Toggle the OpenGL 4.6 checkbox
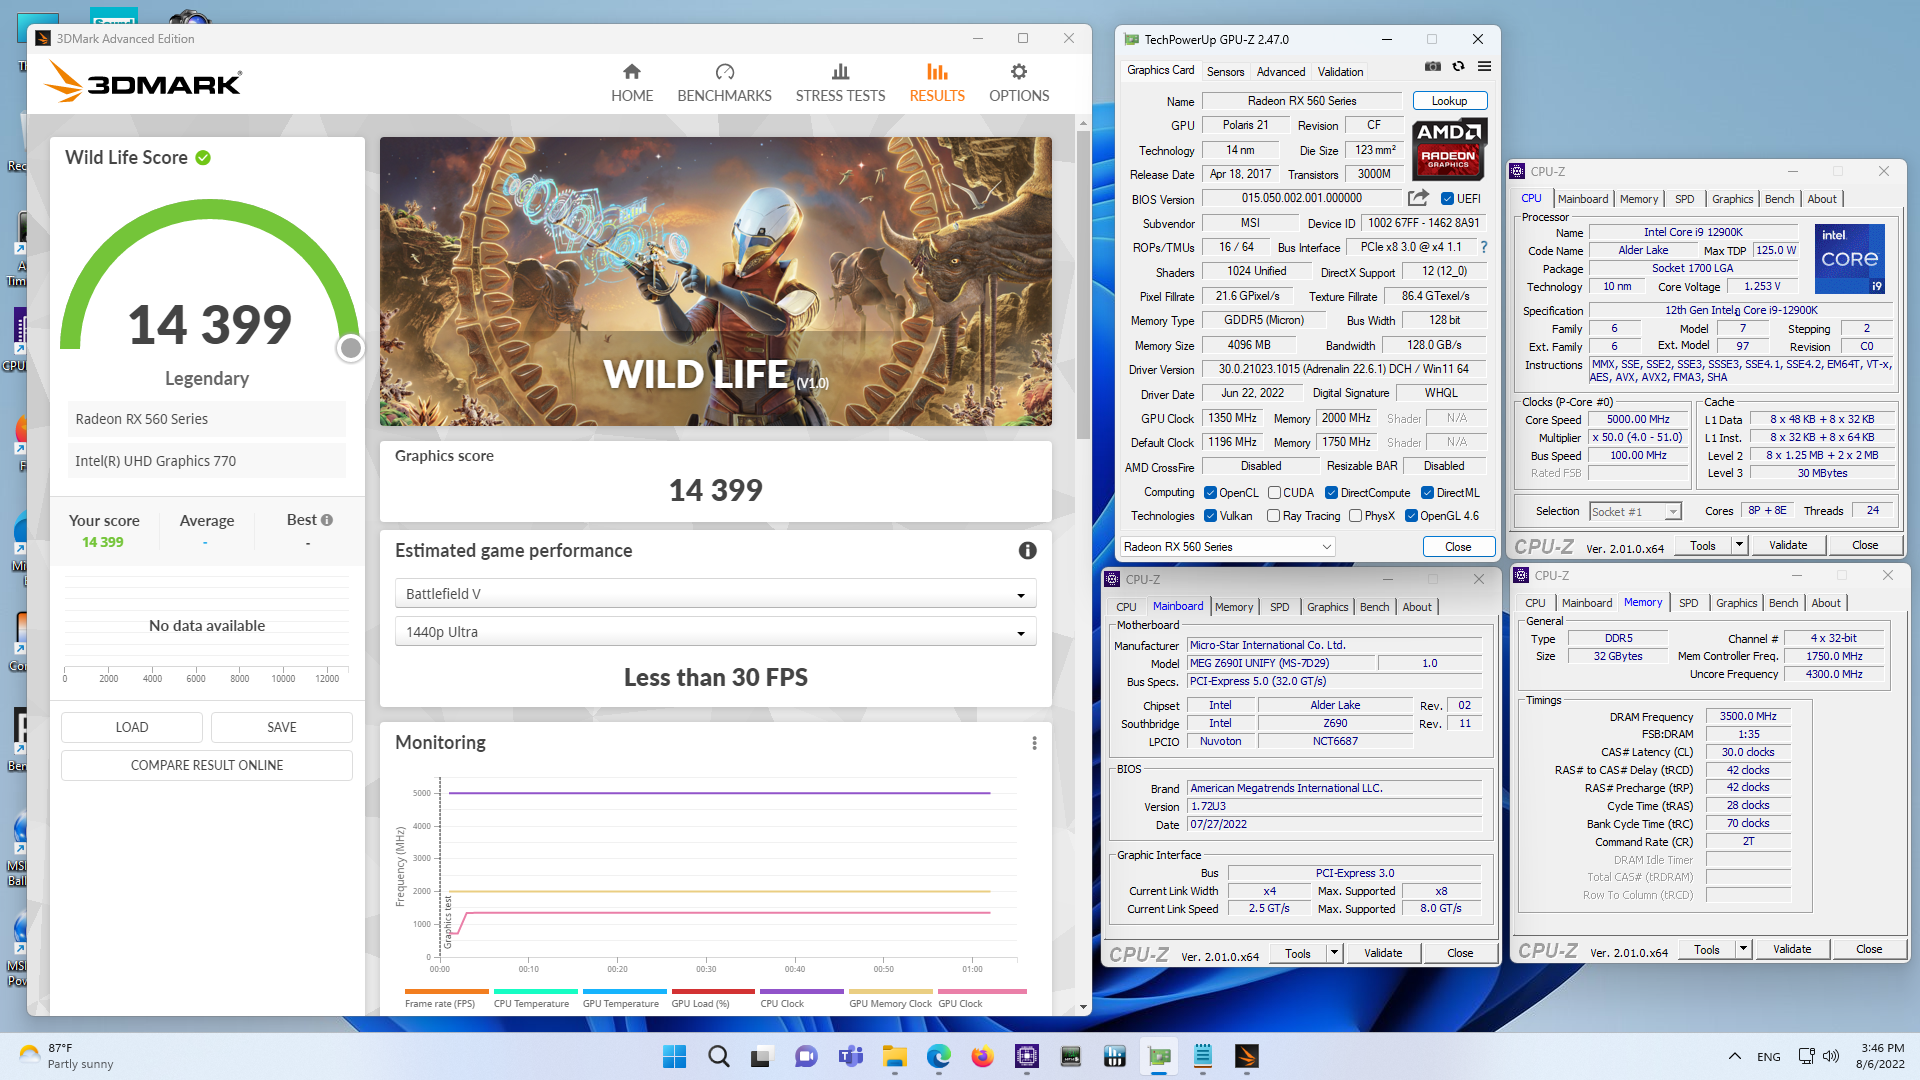The height and width of the screenshot is (1080, 1920). click(1411, 516)
